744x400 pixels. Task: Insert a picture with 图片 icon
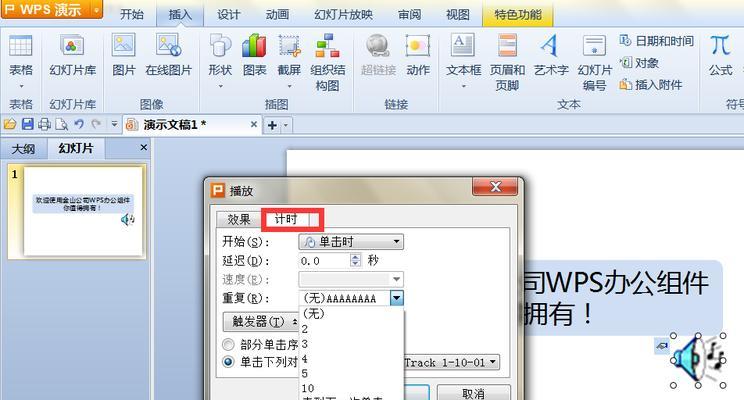click(124, 46)
